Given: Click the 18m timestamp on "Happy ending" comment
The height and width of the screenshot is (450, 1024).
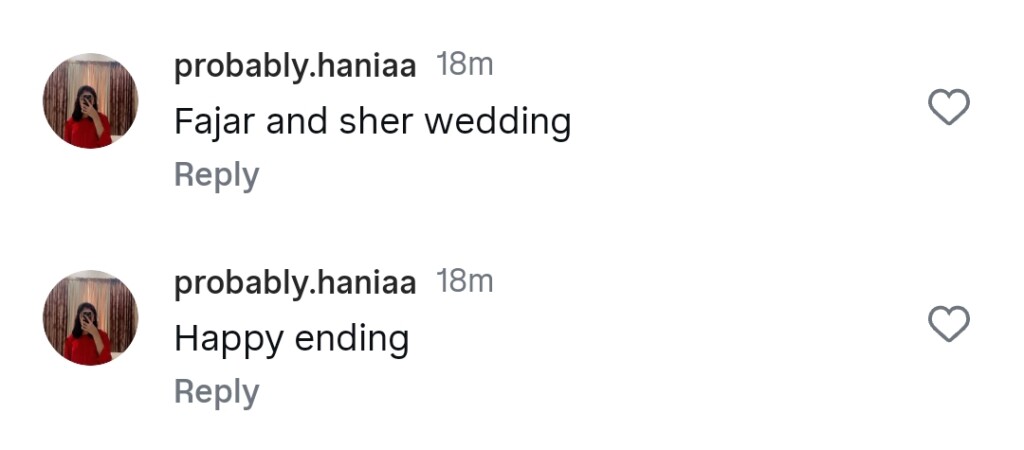Looking at the screenshot, I should [465, 282].
